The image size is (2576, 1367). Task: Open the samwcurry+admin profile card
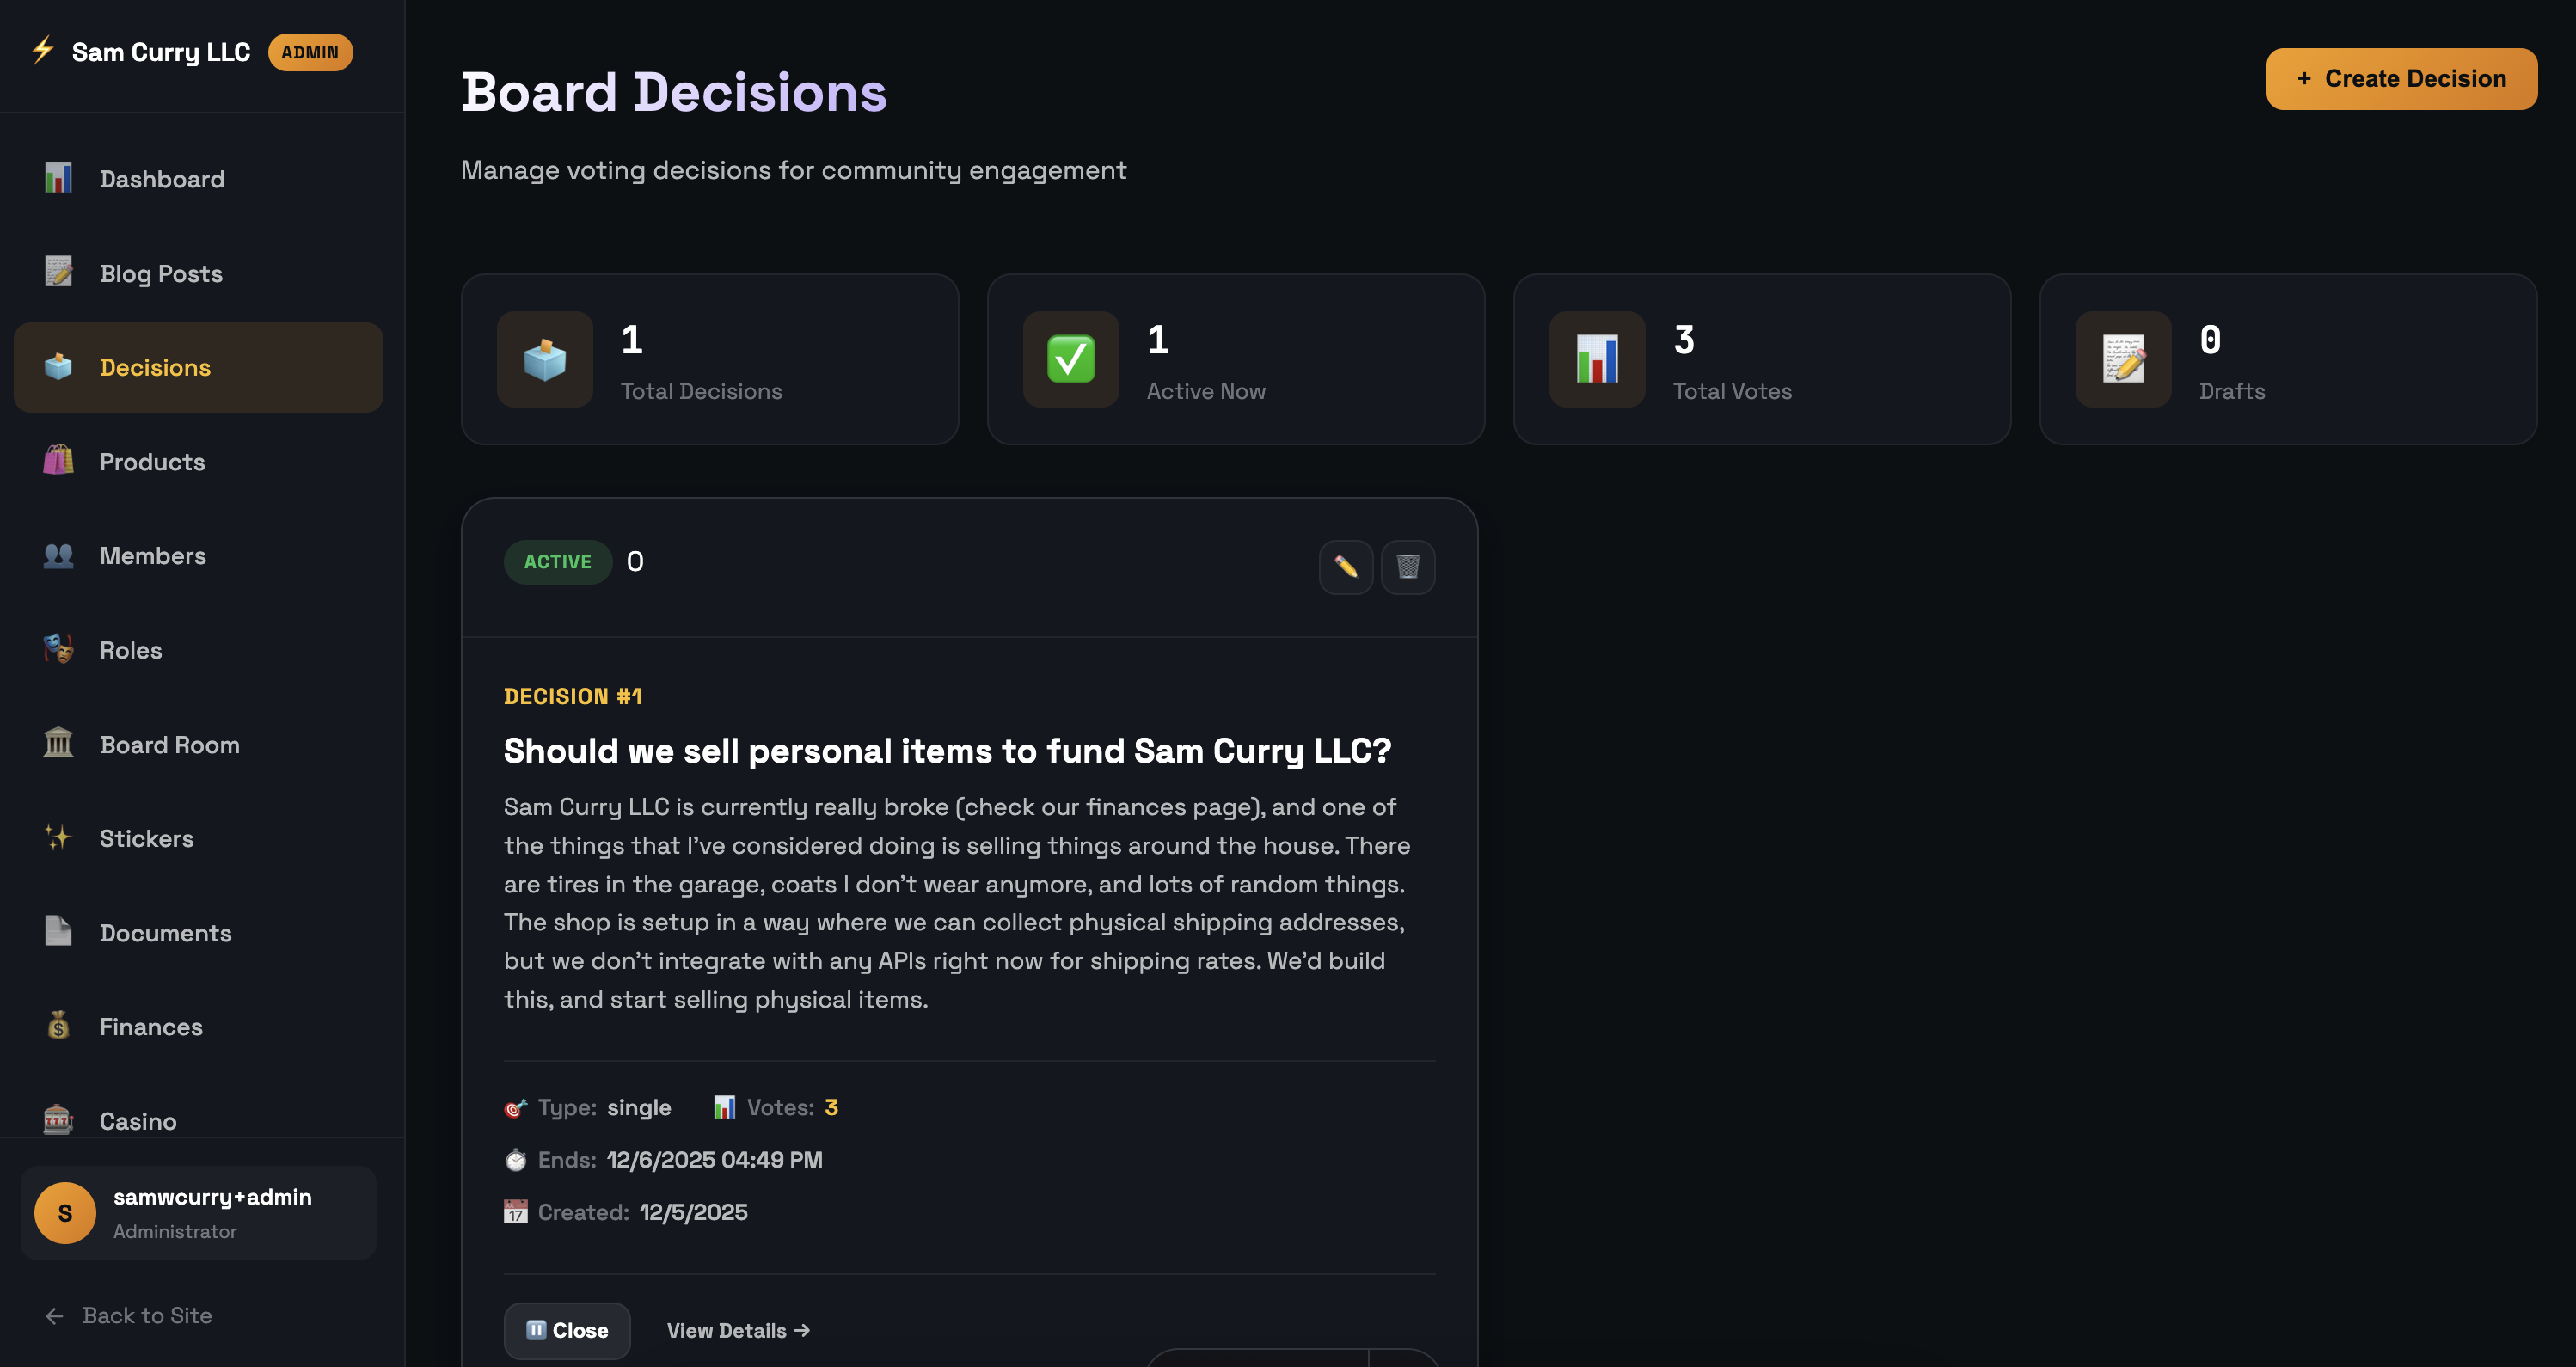(x=198, y=1212)
